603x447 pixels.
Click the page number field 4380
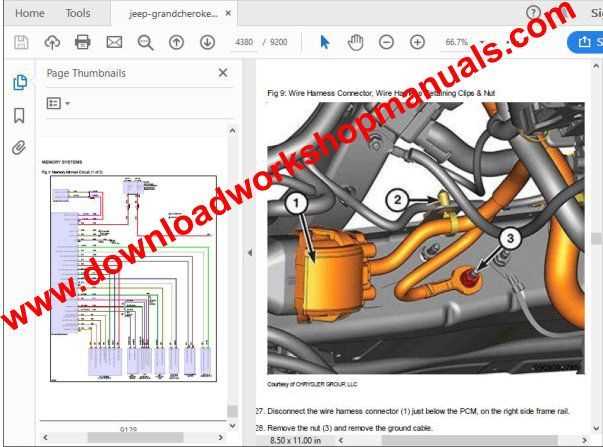tap(244, 42)
